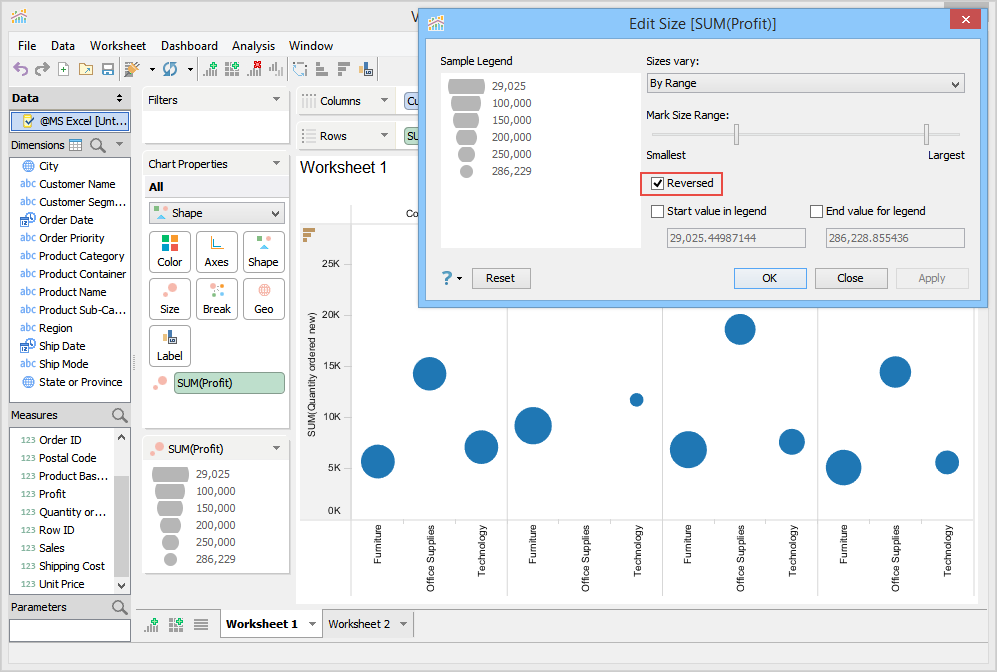
Task: Click the largest mark size slider handle
Action: pos(926,134)
